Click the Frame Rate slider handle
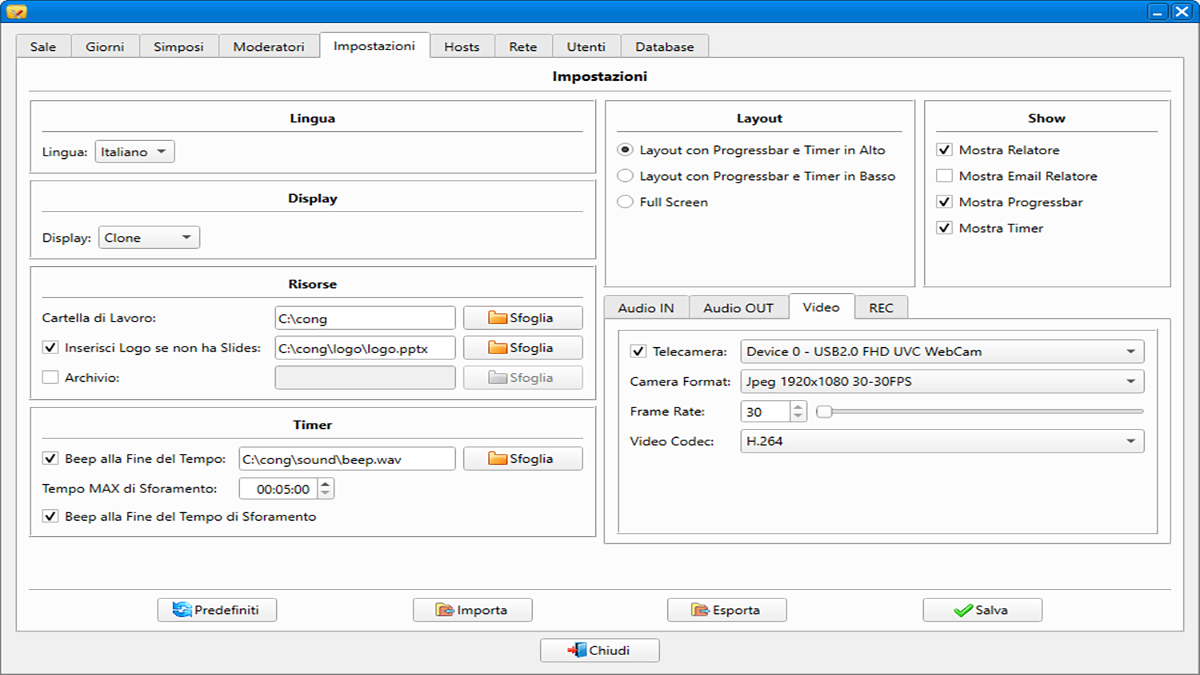This screenshot has width=1200, height=675. coord(824,411)
